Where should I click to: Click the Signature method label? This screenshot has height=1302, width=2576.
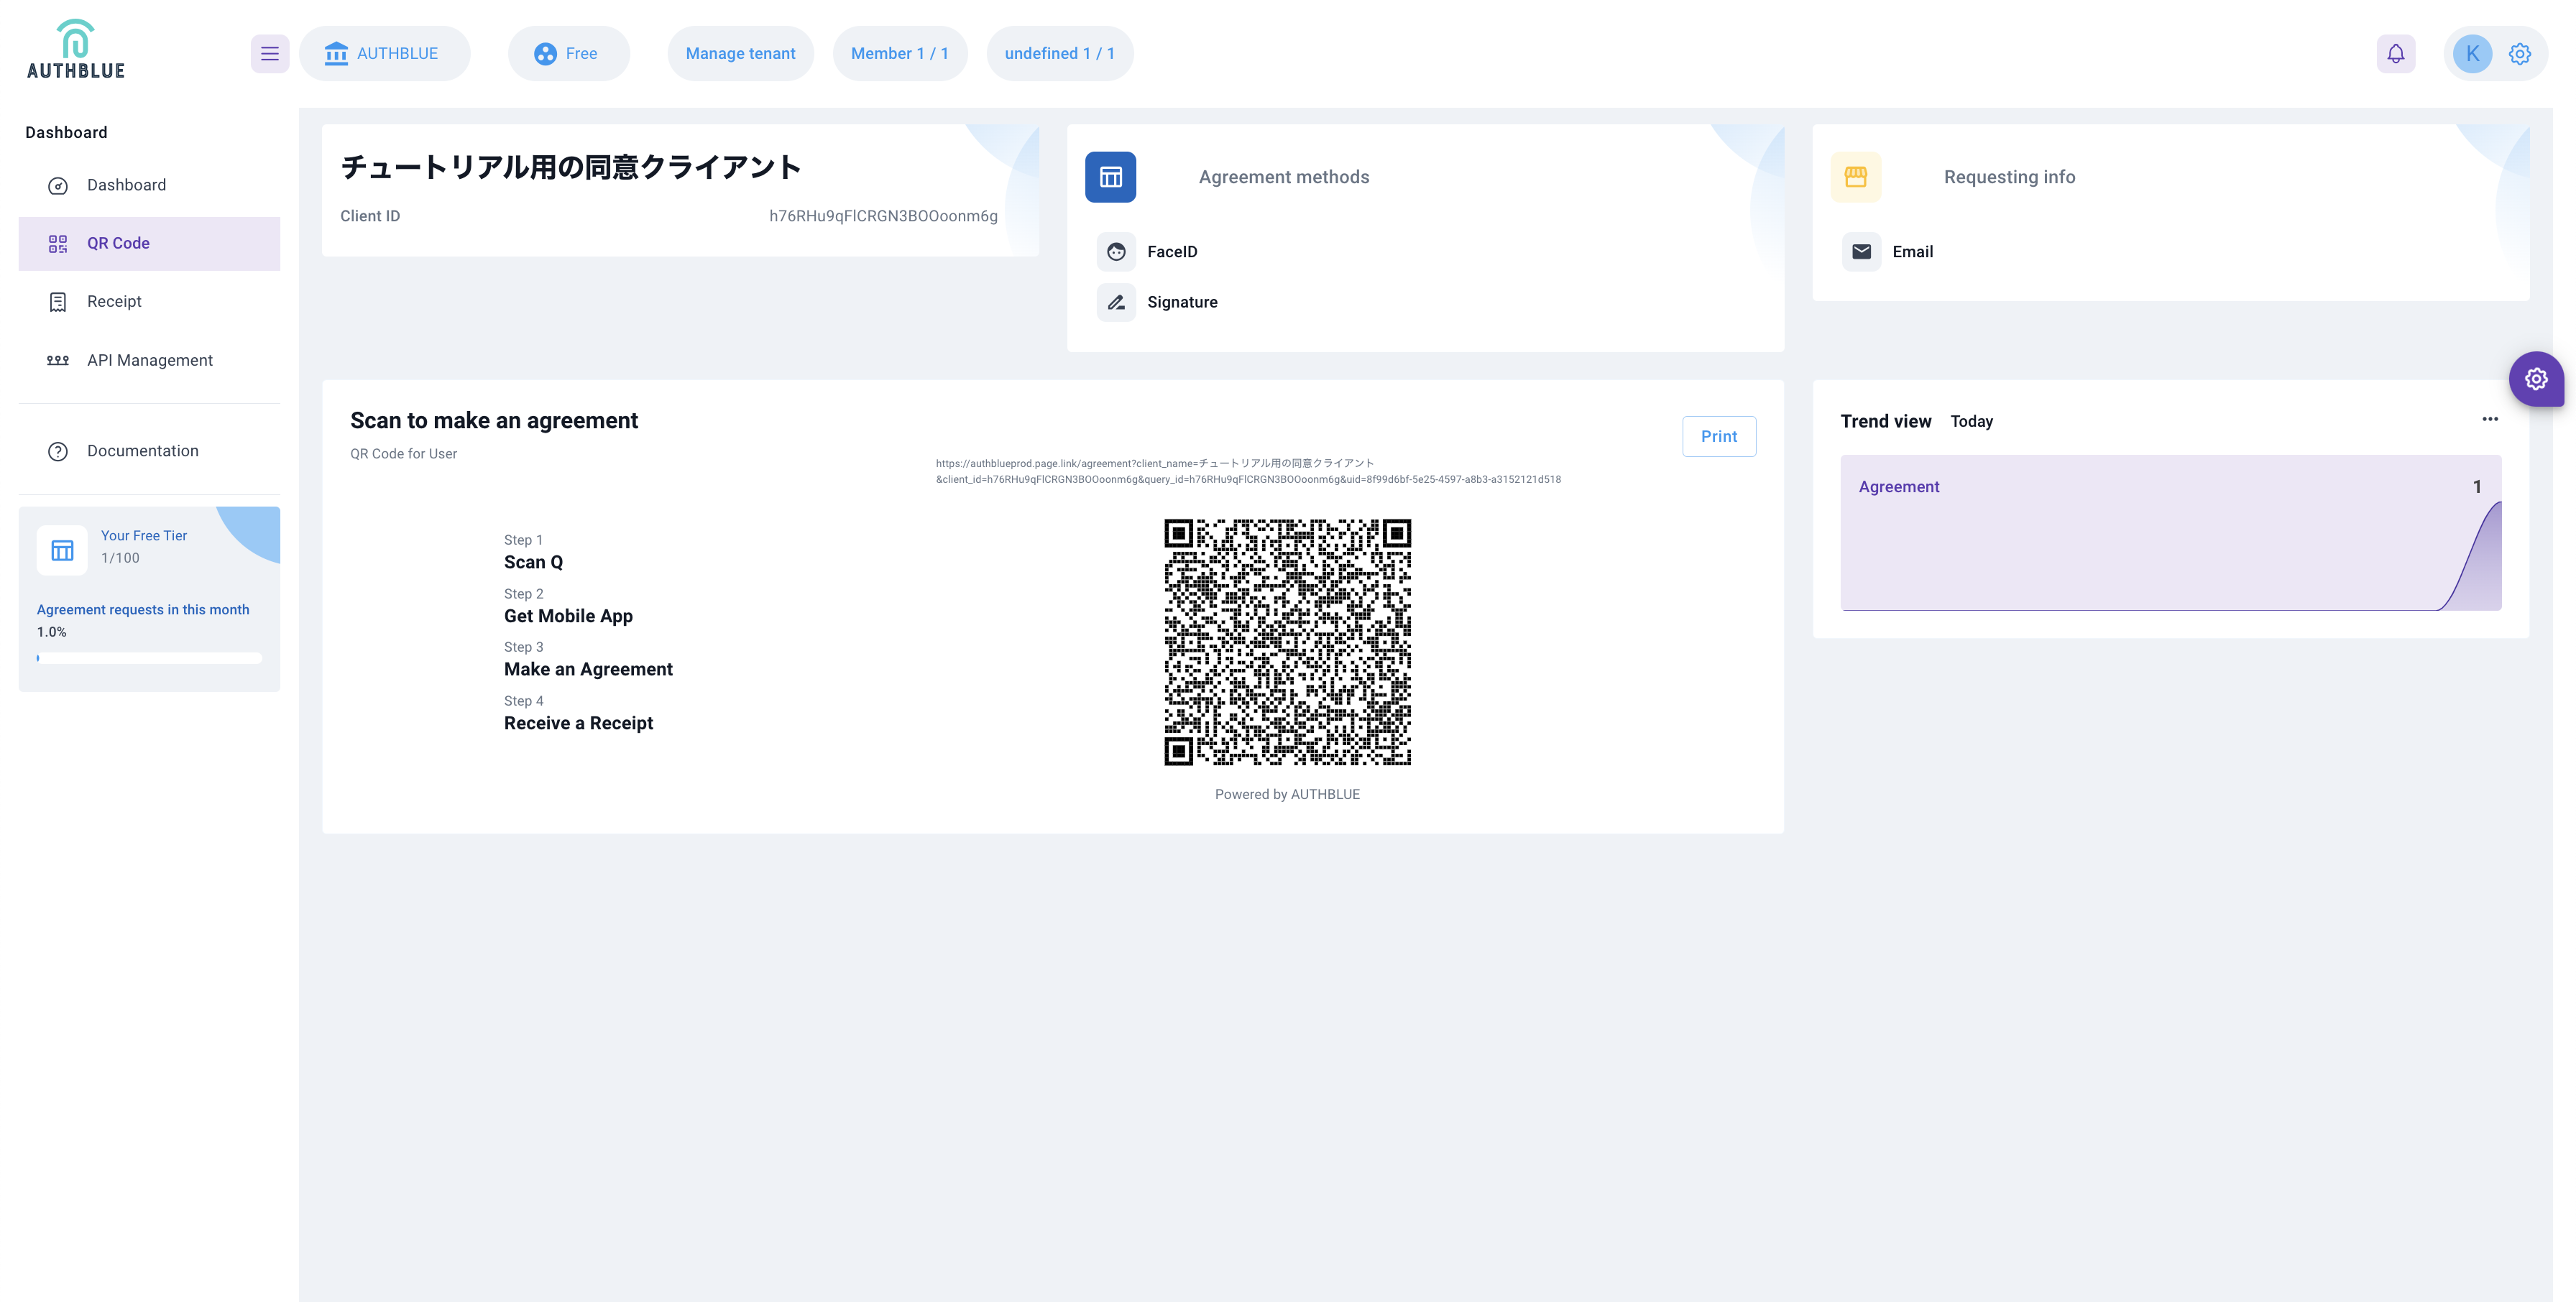1182,302
